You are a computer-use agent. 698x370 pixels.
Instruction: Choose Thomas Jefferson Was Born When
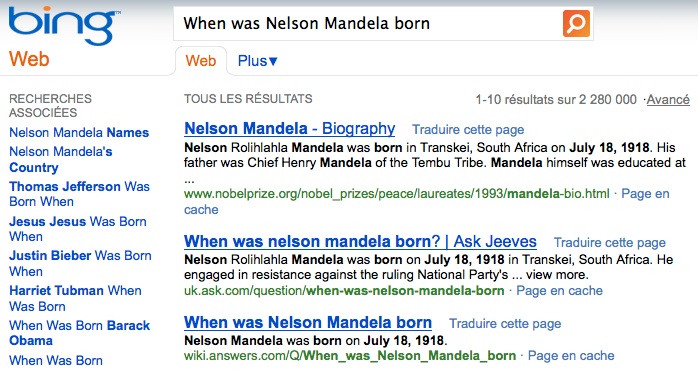pyautogui.click(x=79, y=194)
